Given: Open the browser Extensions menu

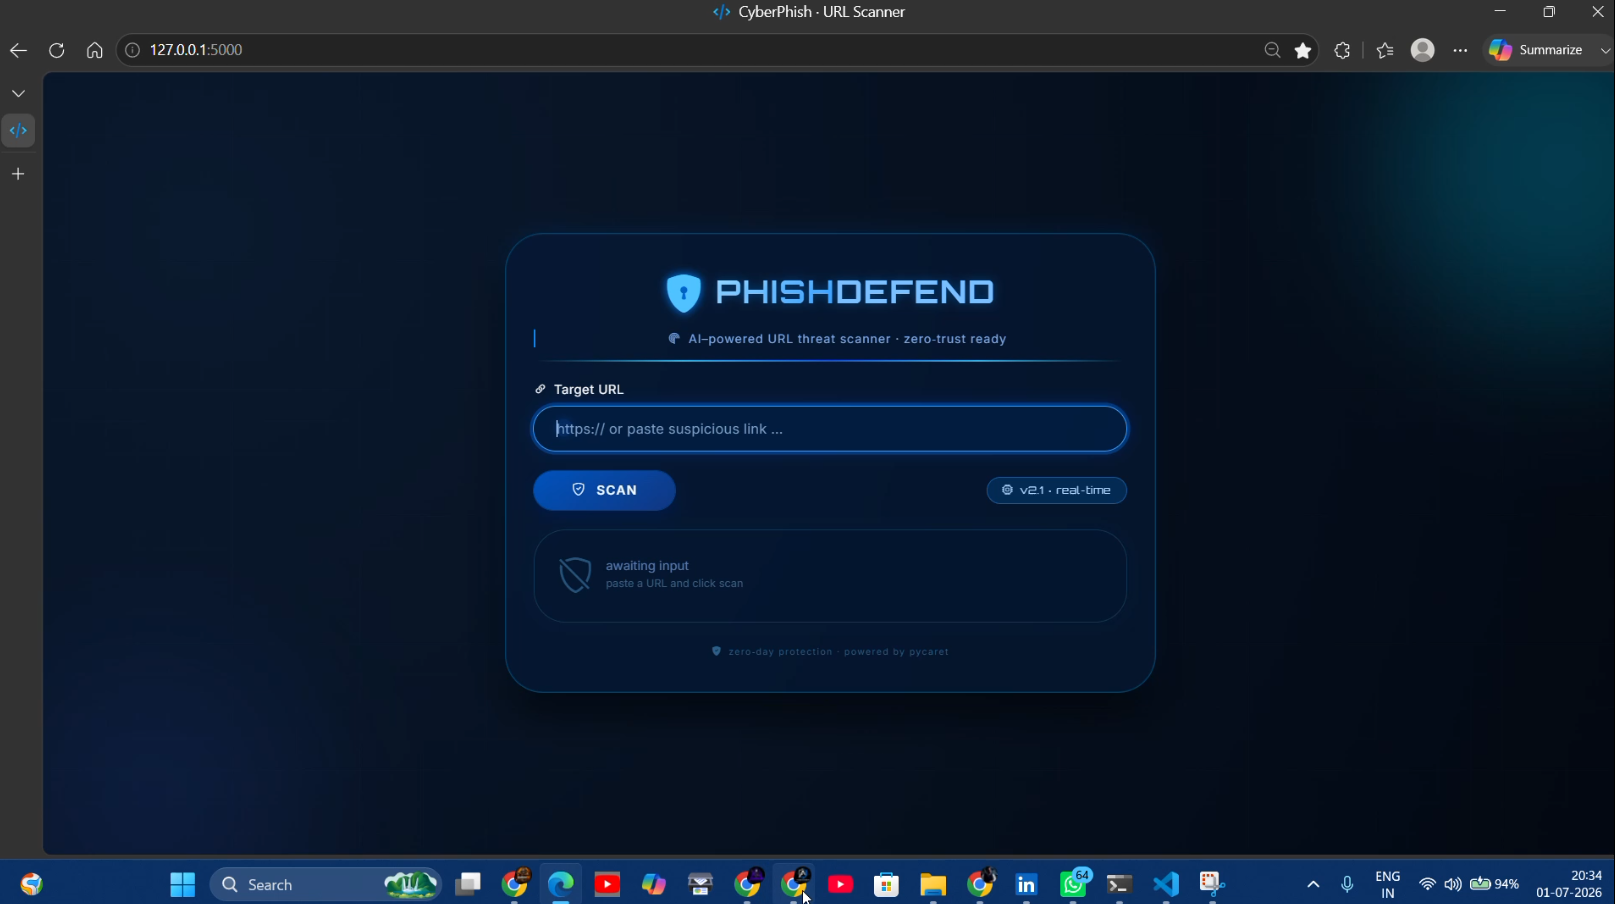Looking at the screenshot, I should click(x=1342, y=50).
